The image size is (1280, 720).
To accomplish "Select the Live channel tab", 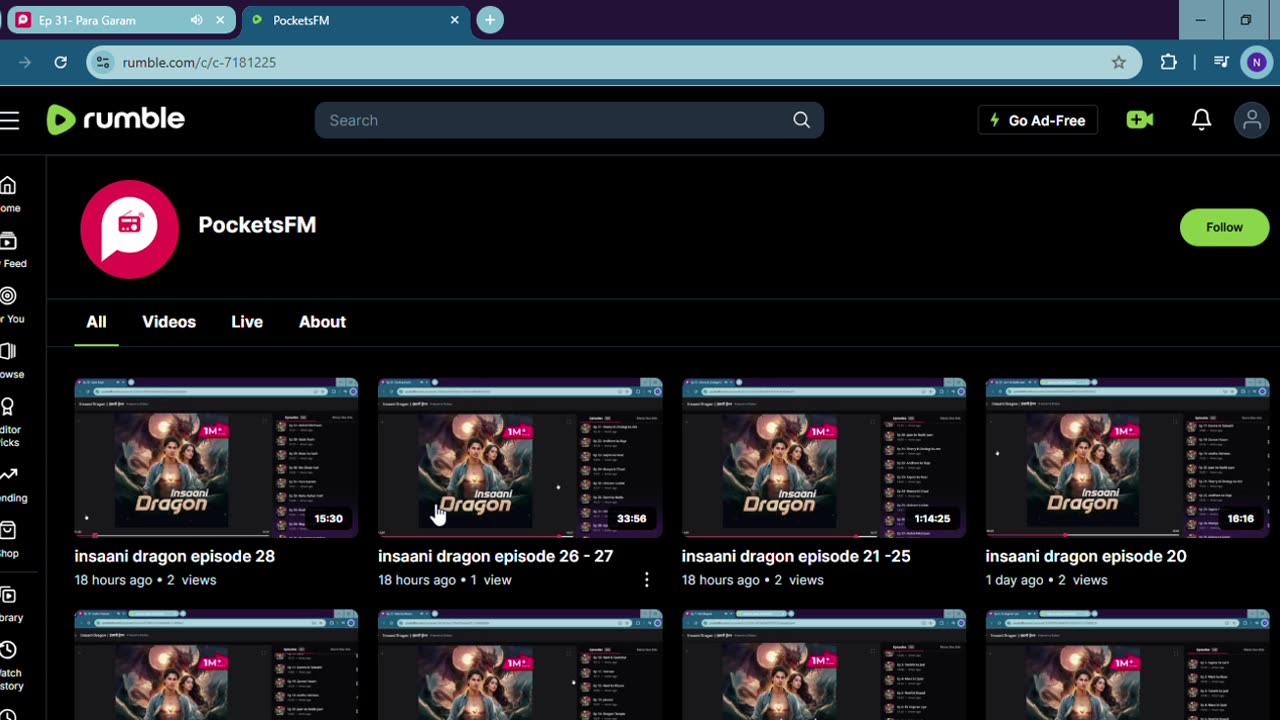I will pos(247,322).
